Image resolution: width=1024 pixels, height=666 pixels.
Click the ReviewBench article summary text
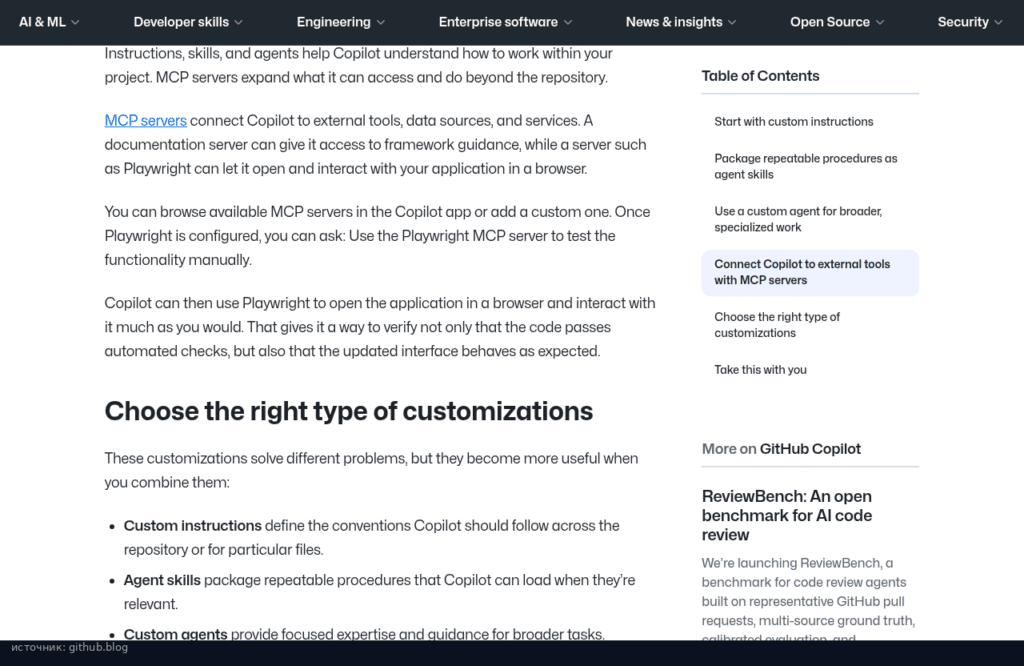pos(808,597)
